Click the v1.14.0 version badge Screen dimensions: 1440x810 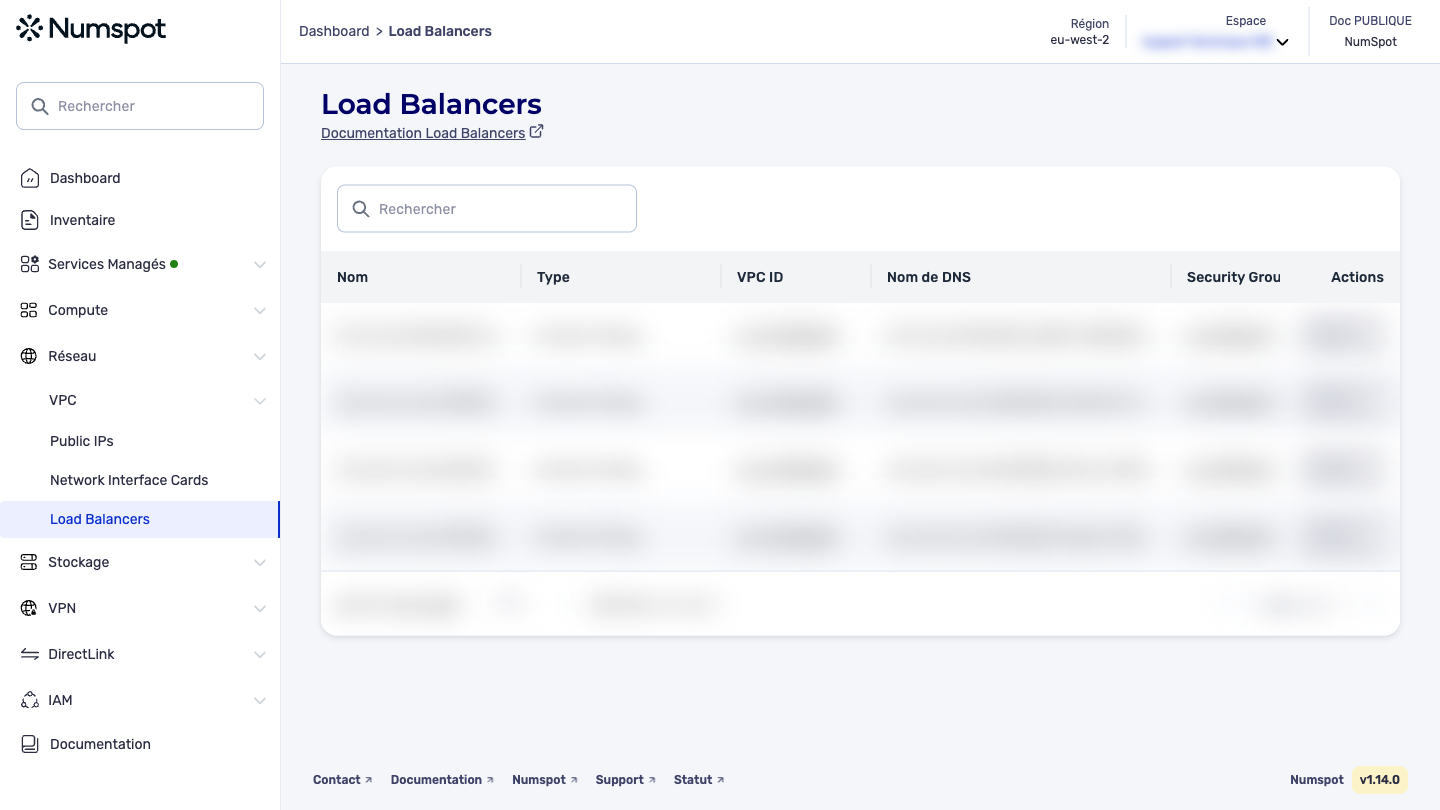pyautogui.click(x=1380, y=780)
